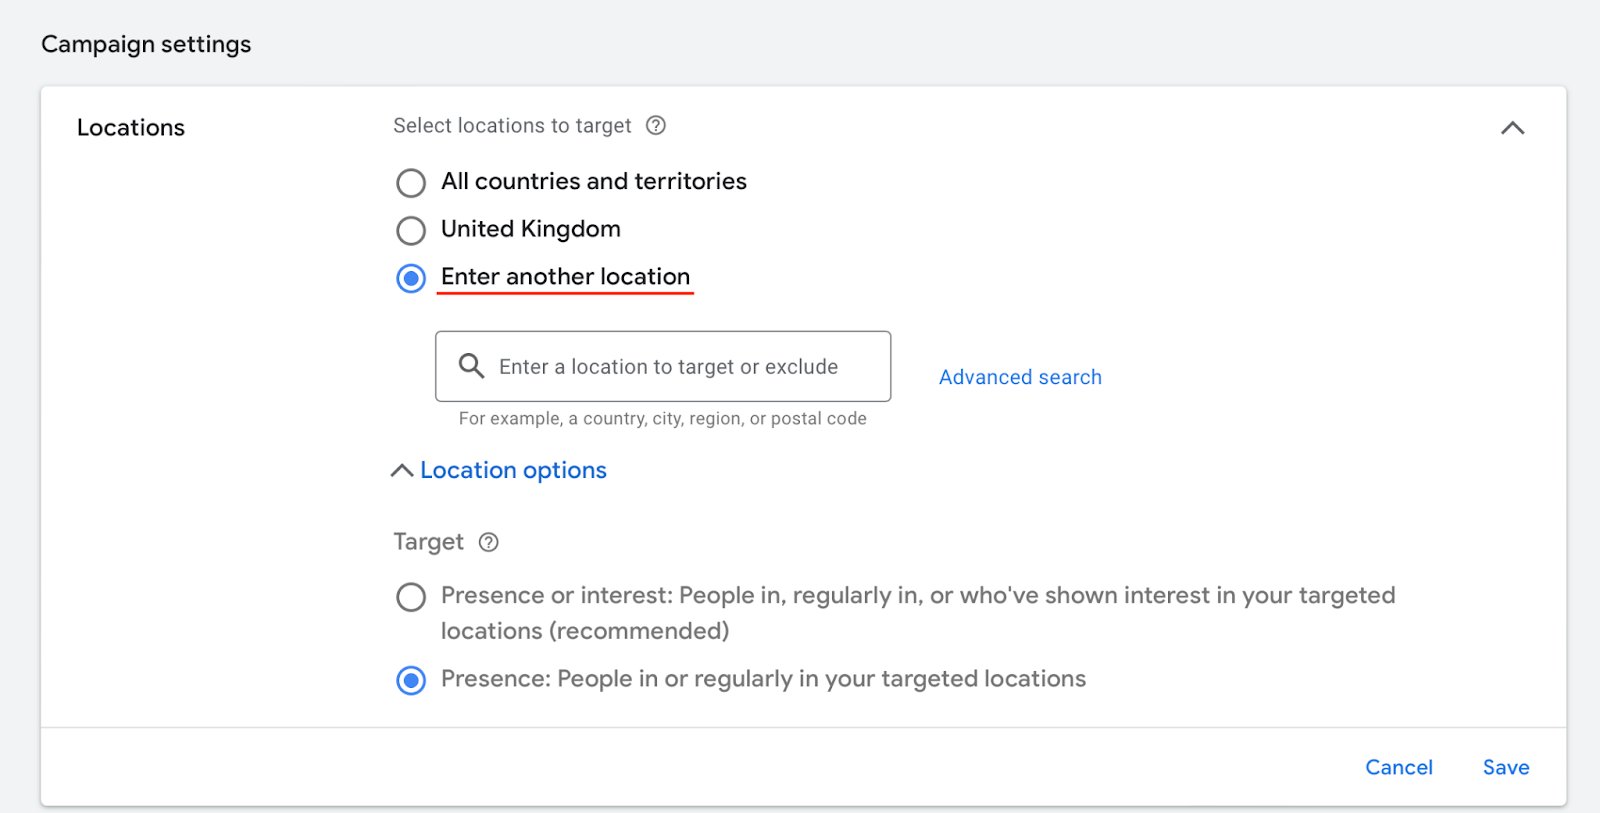Choose the United Kingdom radio option
This screenshot has width=1600, height=813.
(411, 231)
